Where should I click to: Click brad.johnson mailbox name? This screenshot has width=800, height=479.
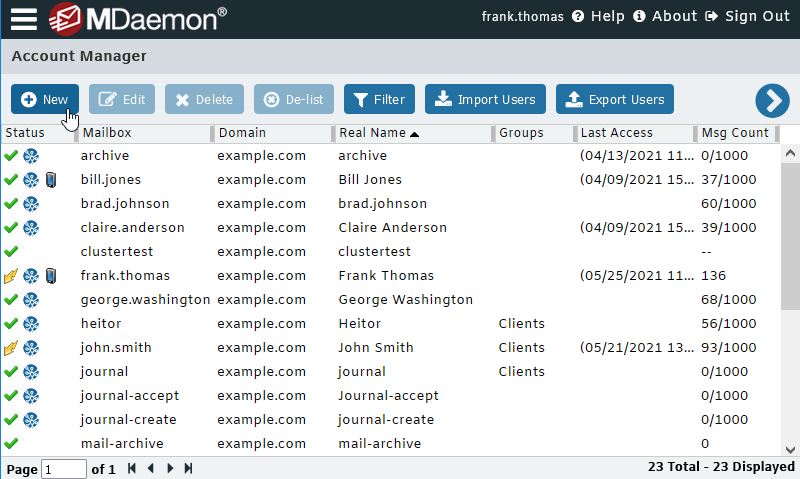click(125, 204)
